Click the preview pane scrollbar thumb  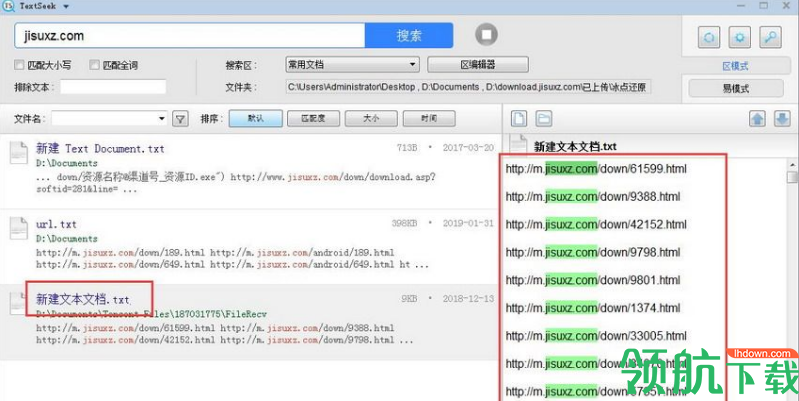tap(792, 177)
